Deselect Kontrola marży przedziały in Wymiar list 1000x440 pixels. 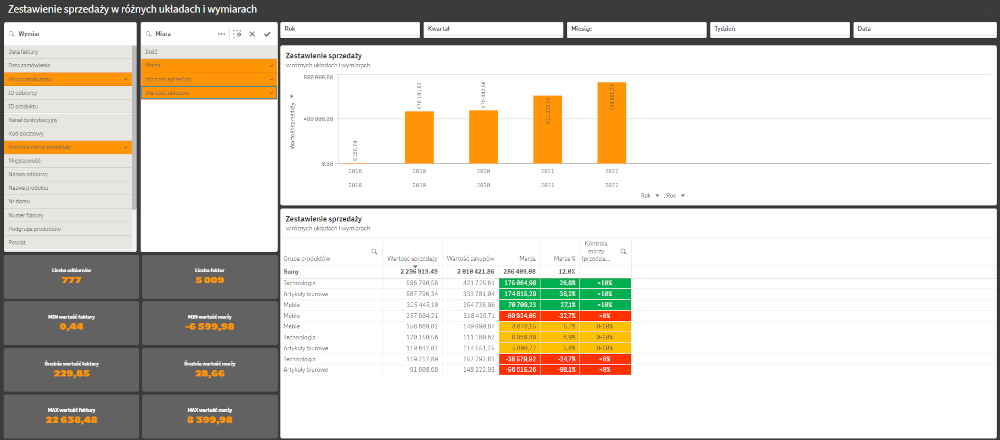(x=68, y=147)
